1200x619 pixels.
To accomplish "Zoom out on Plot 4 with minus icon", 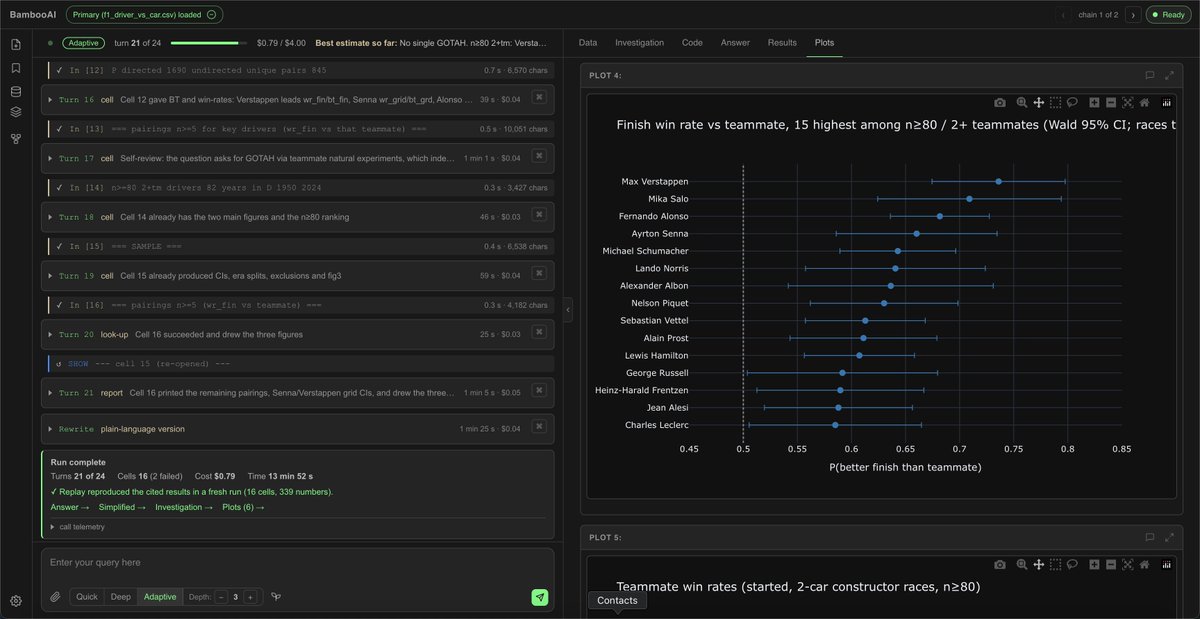I will (1111, 102).
